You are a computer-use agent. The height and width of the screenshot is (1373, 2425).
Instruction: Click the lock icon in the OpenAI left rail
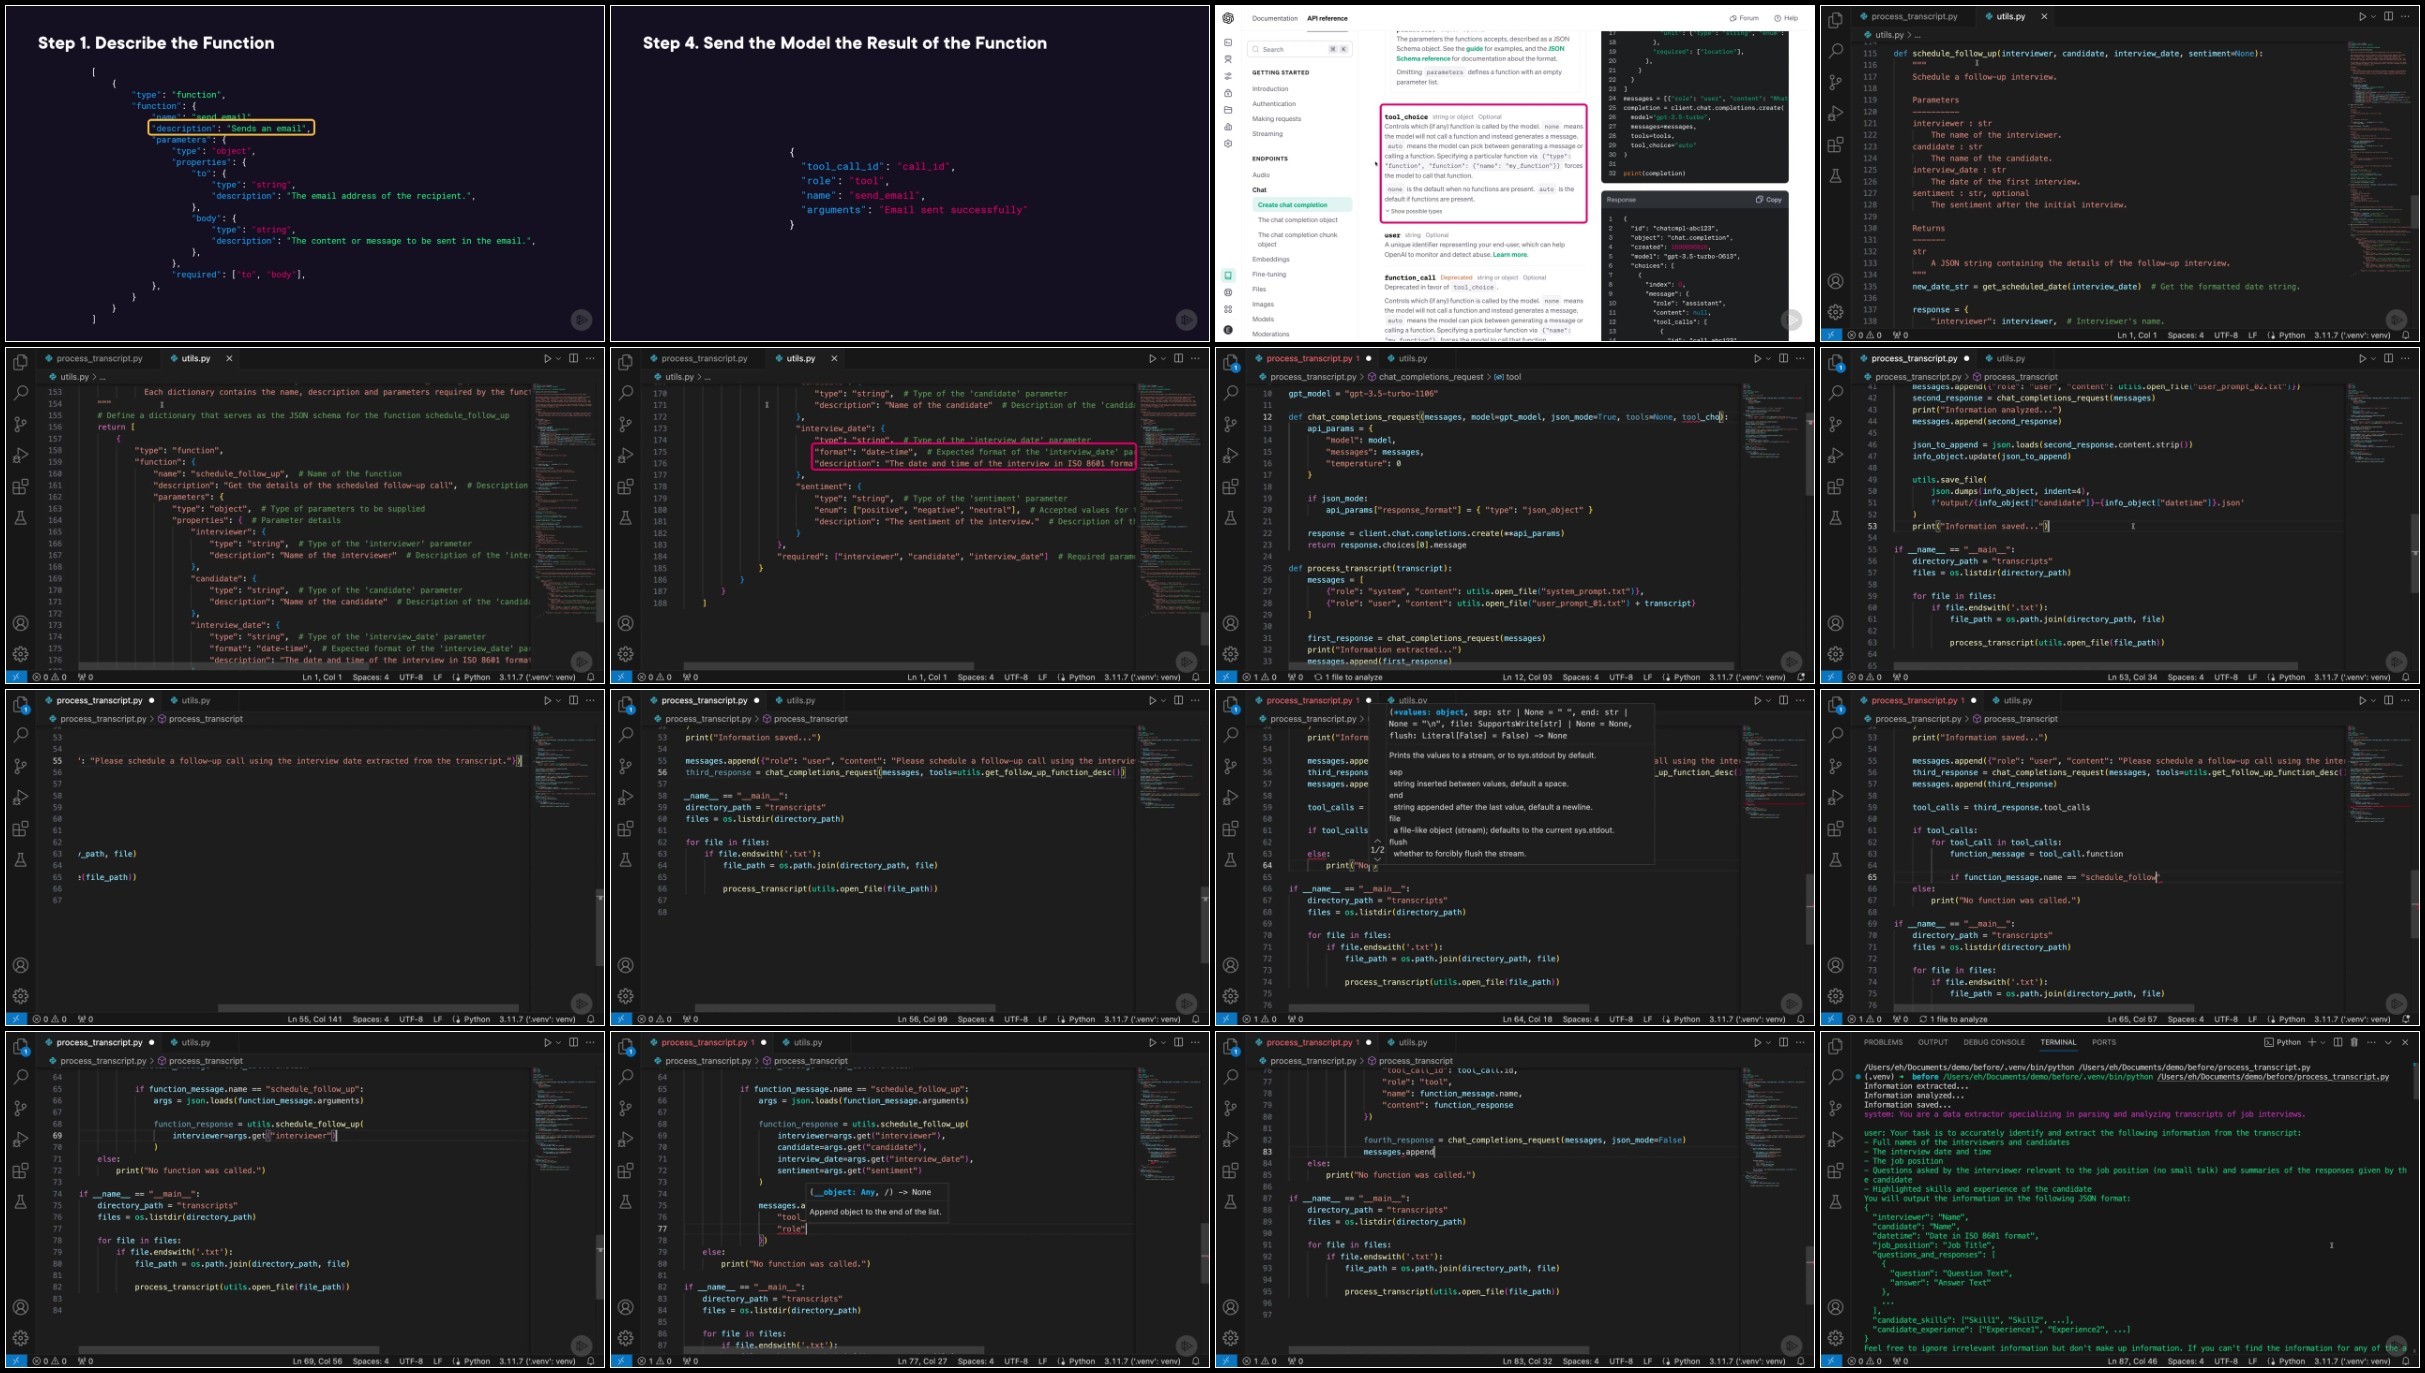(x=1228, y=93)
